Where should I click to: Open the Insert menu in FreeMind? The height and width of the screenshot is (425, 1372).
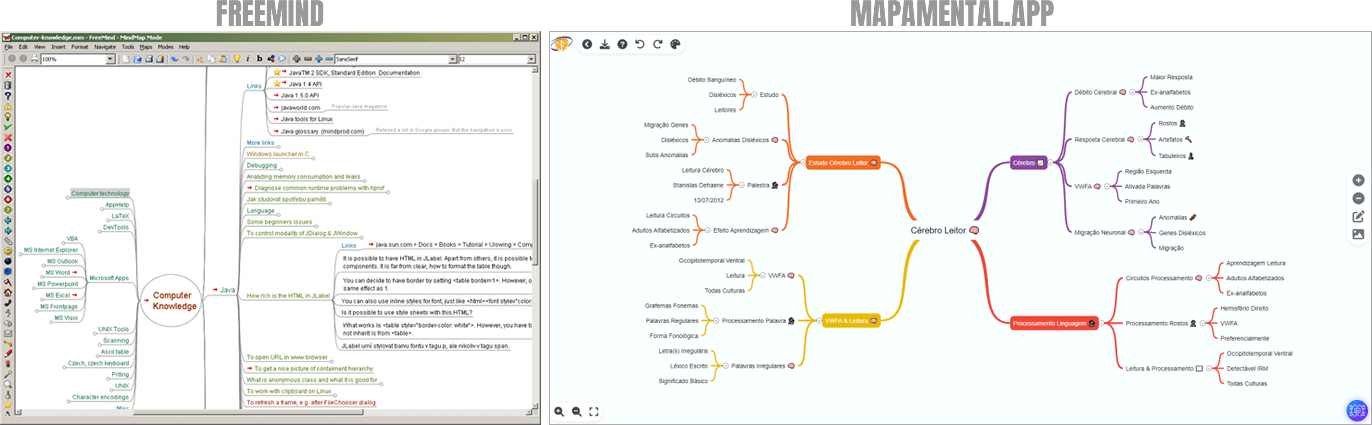[58, 47]
